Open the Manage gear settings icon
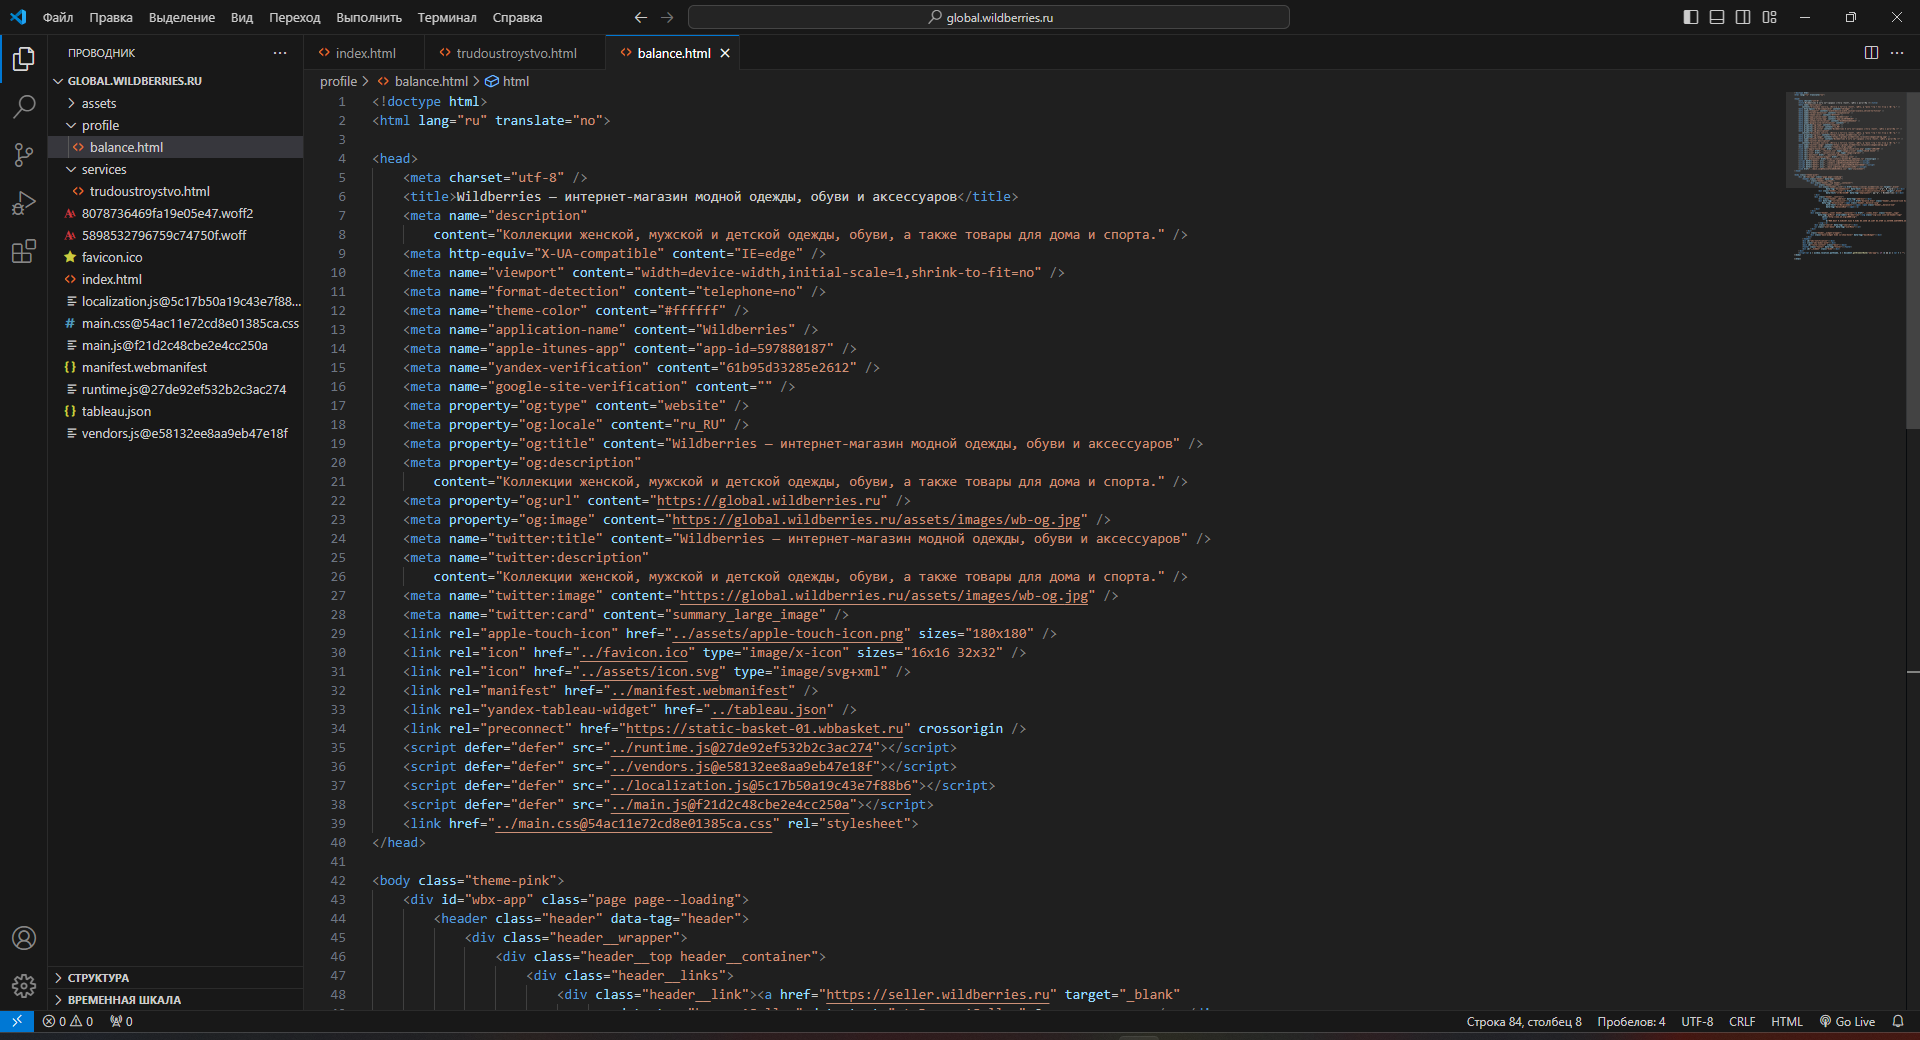 [24, 986]
